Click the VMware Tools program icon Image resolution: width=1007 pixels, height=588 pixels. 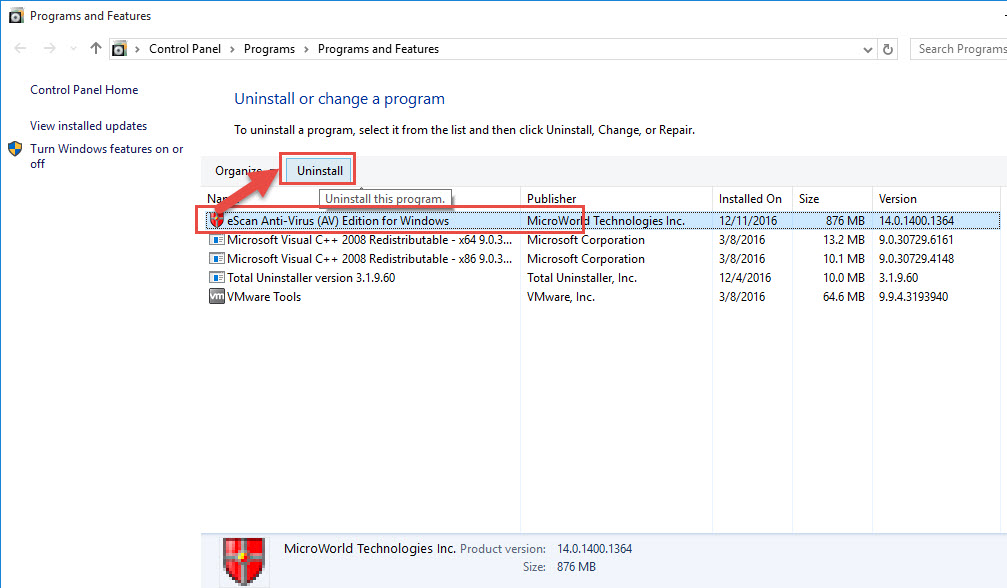pyautogui.click(x=216, y=297)
